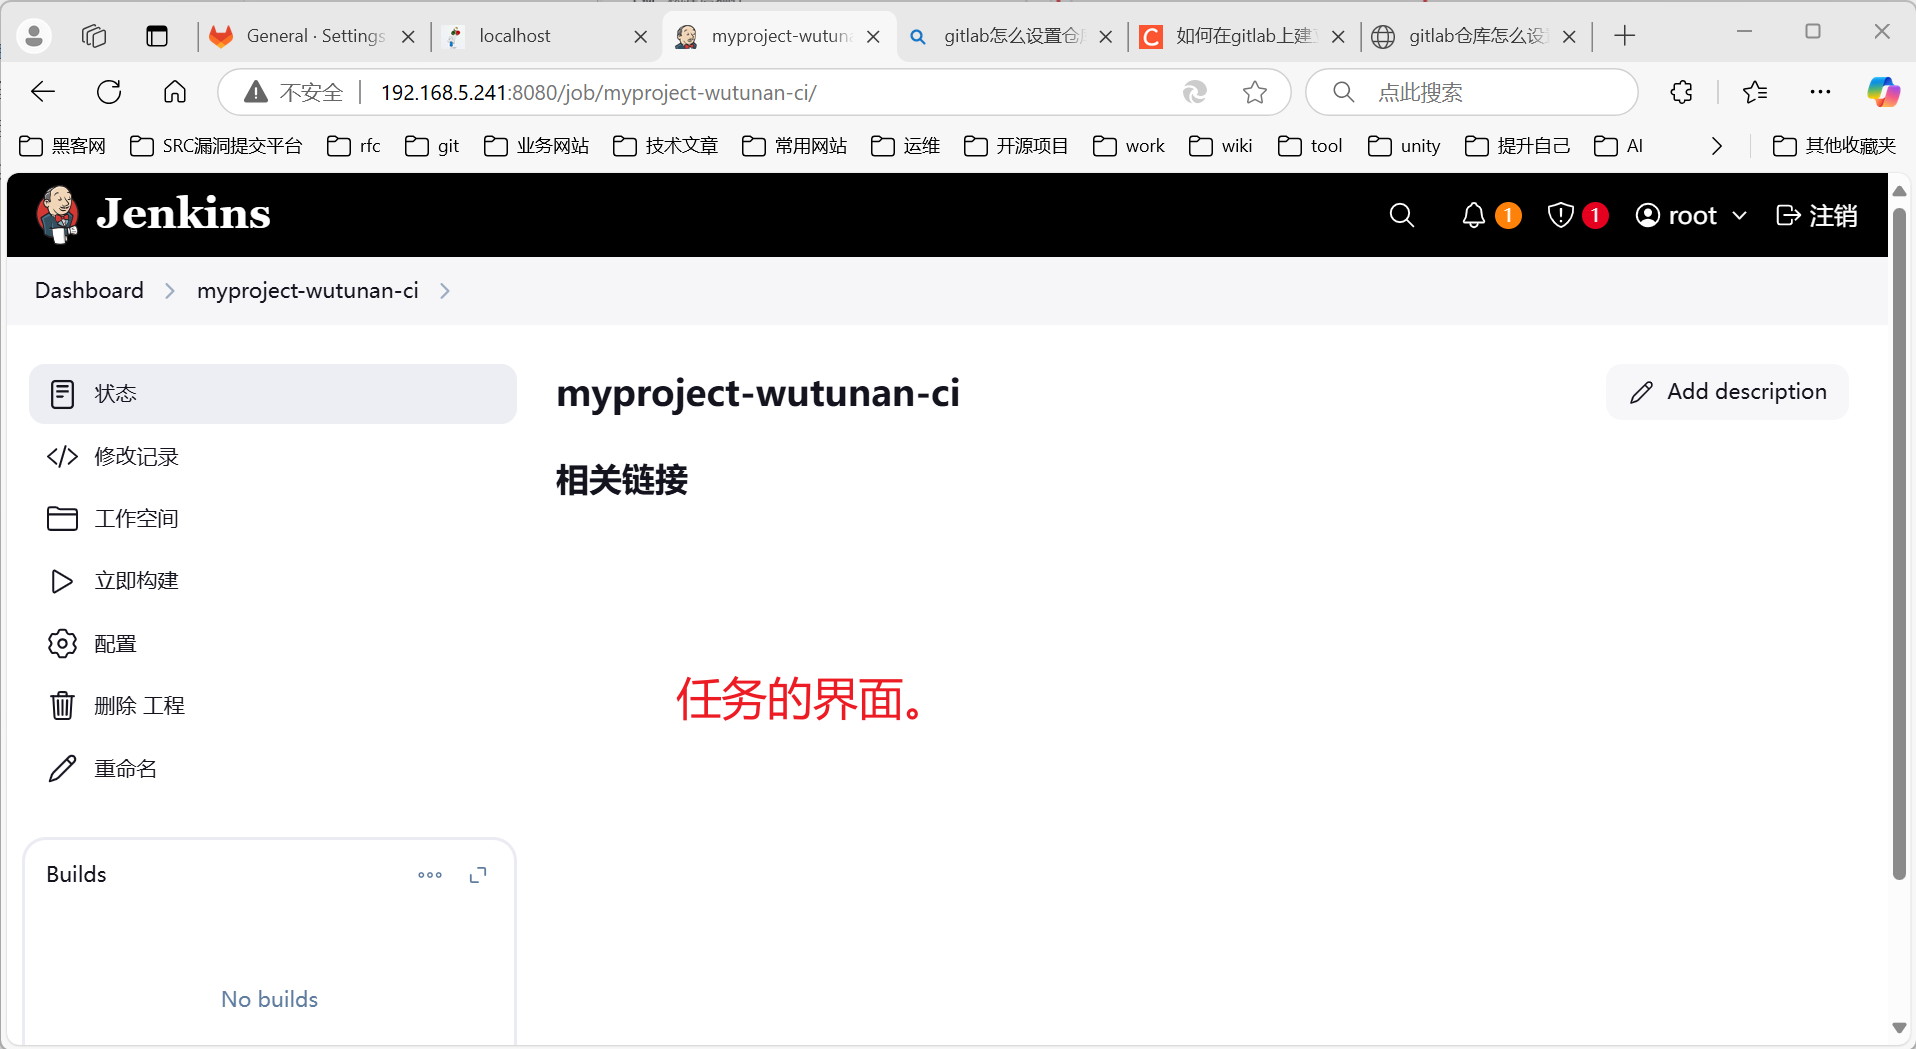
Task: Open the browser extensions puzzle icon
Action: (1682, 93)
